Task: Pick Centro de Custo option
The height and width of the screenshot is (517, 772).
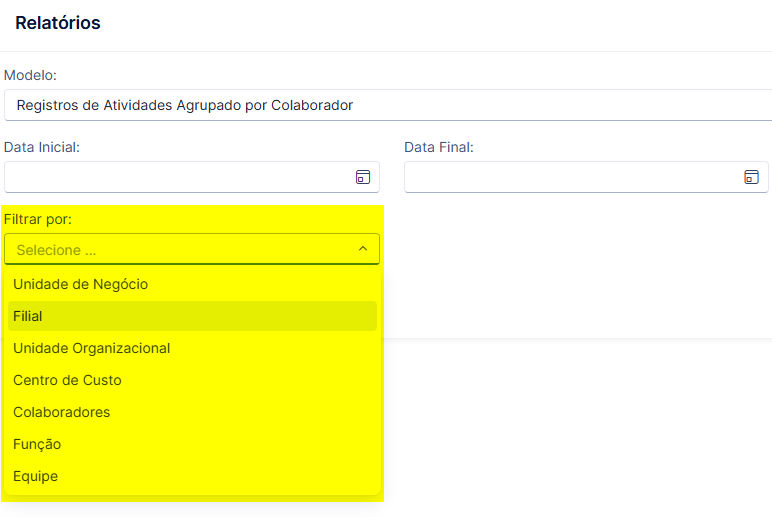Action: tap(193, 380)
